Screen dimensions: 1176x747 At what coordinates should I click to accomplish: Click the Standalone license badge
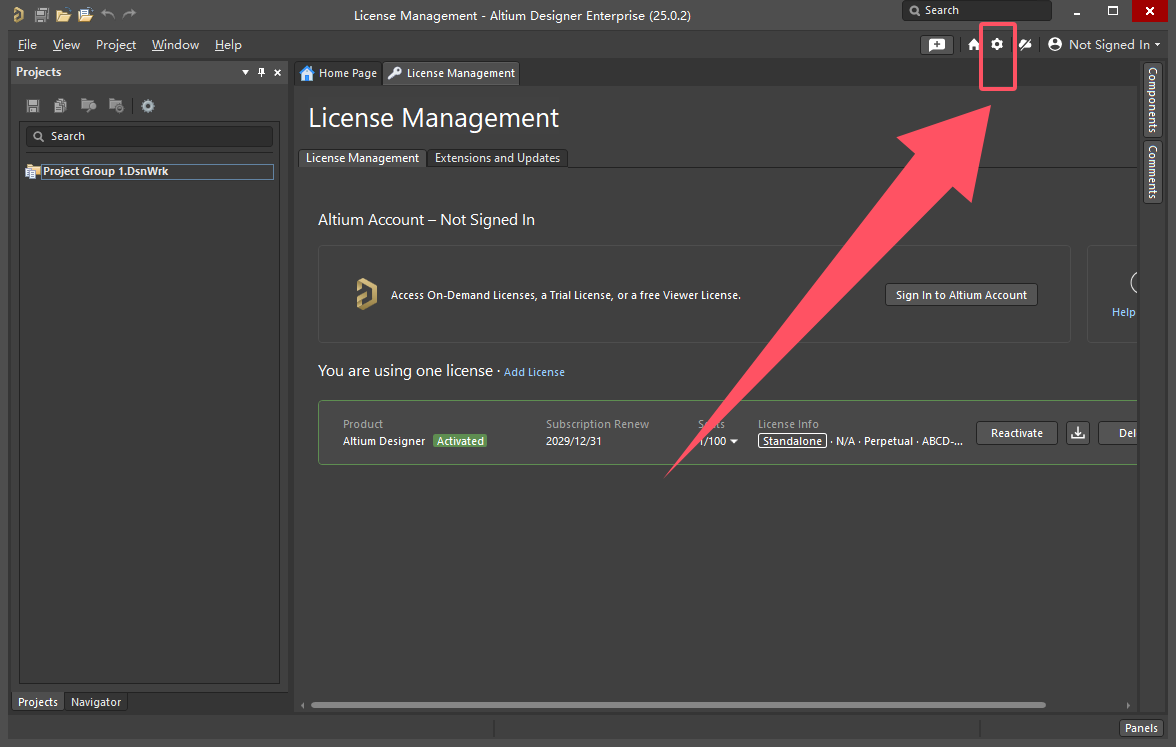pos(792,441)
